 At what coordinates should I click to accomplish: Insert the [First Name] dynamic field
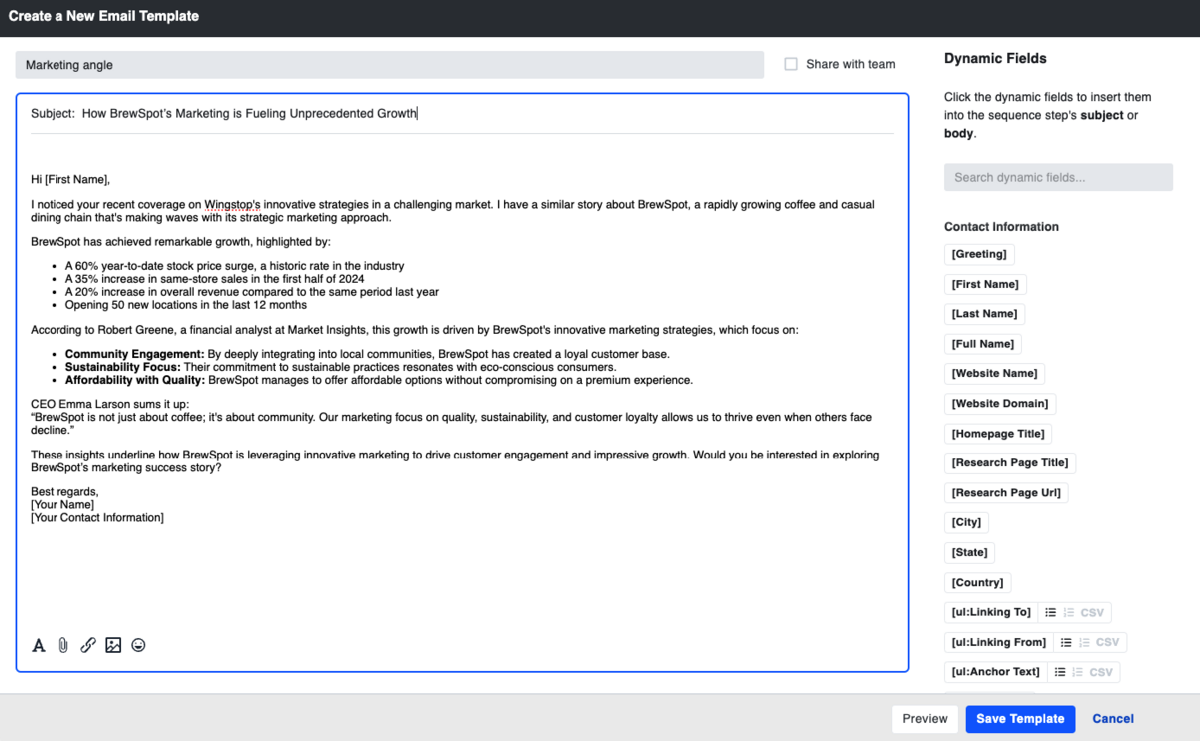985,284
